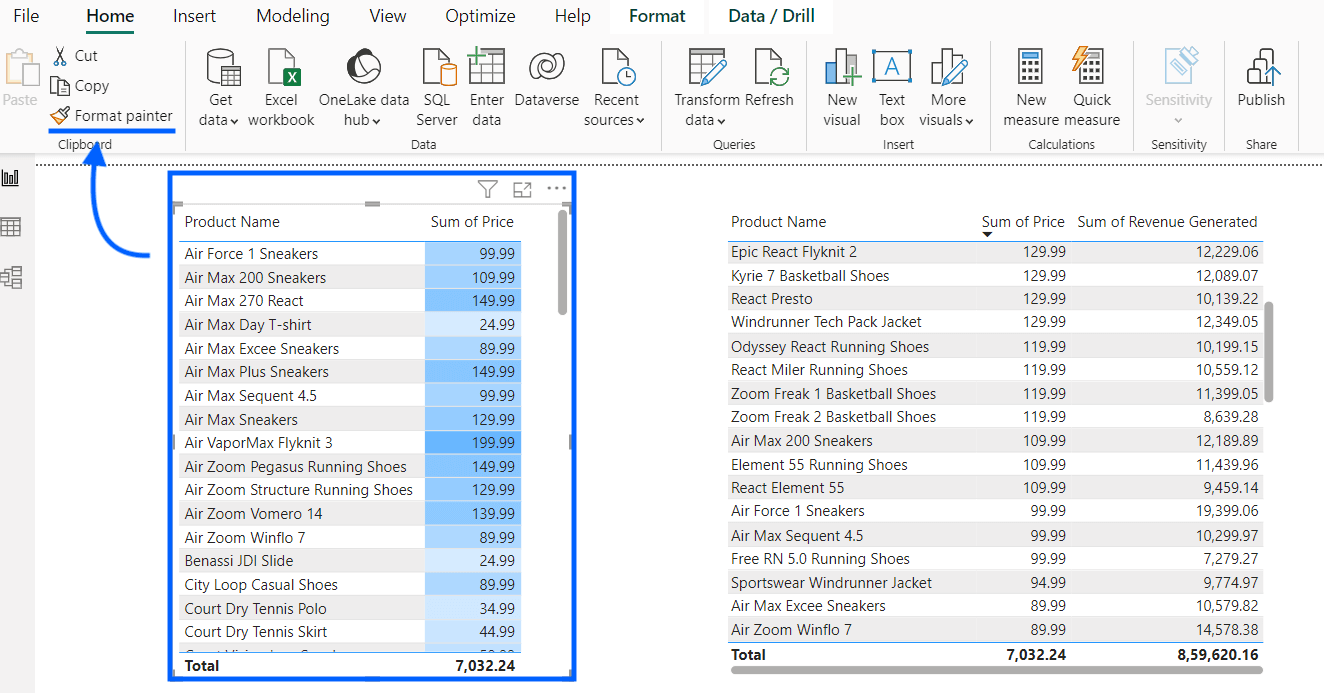Create a Quick measure

(1092, 88)
